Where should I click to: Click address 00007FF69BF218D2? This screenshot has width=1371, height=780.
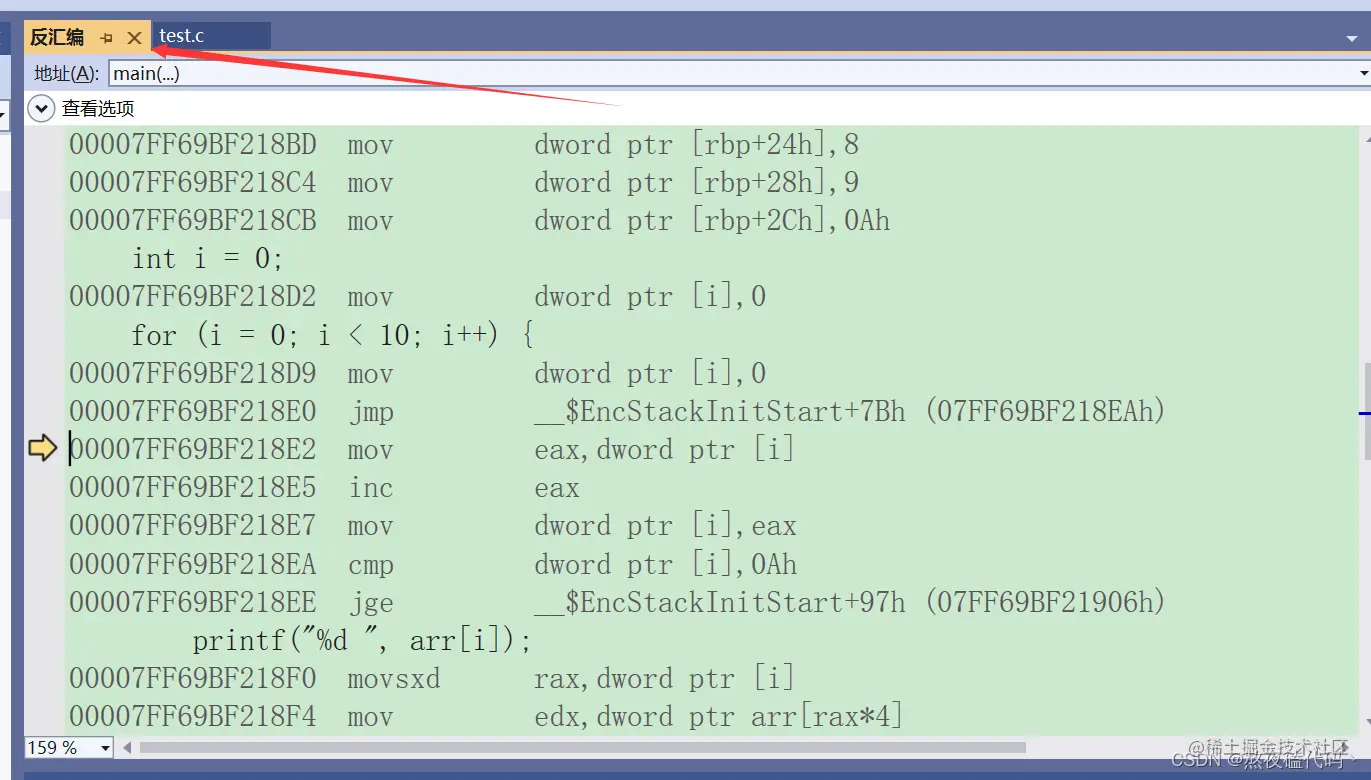pos(192,297)
